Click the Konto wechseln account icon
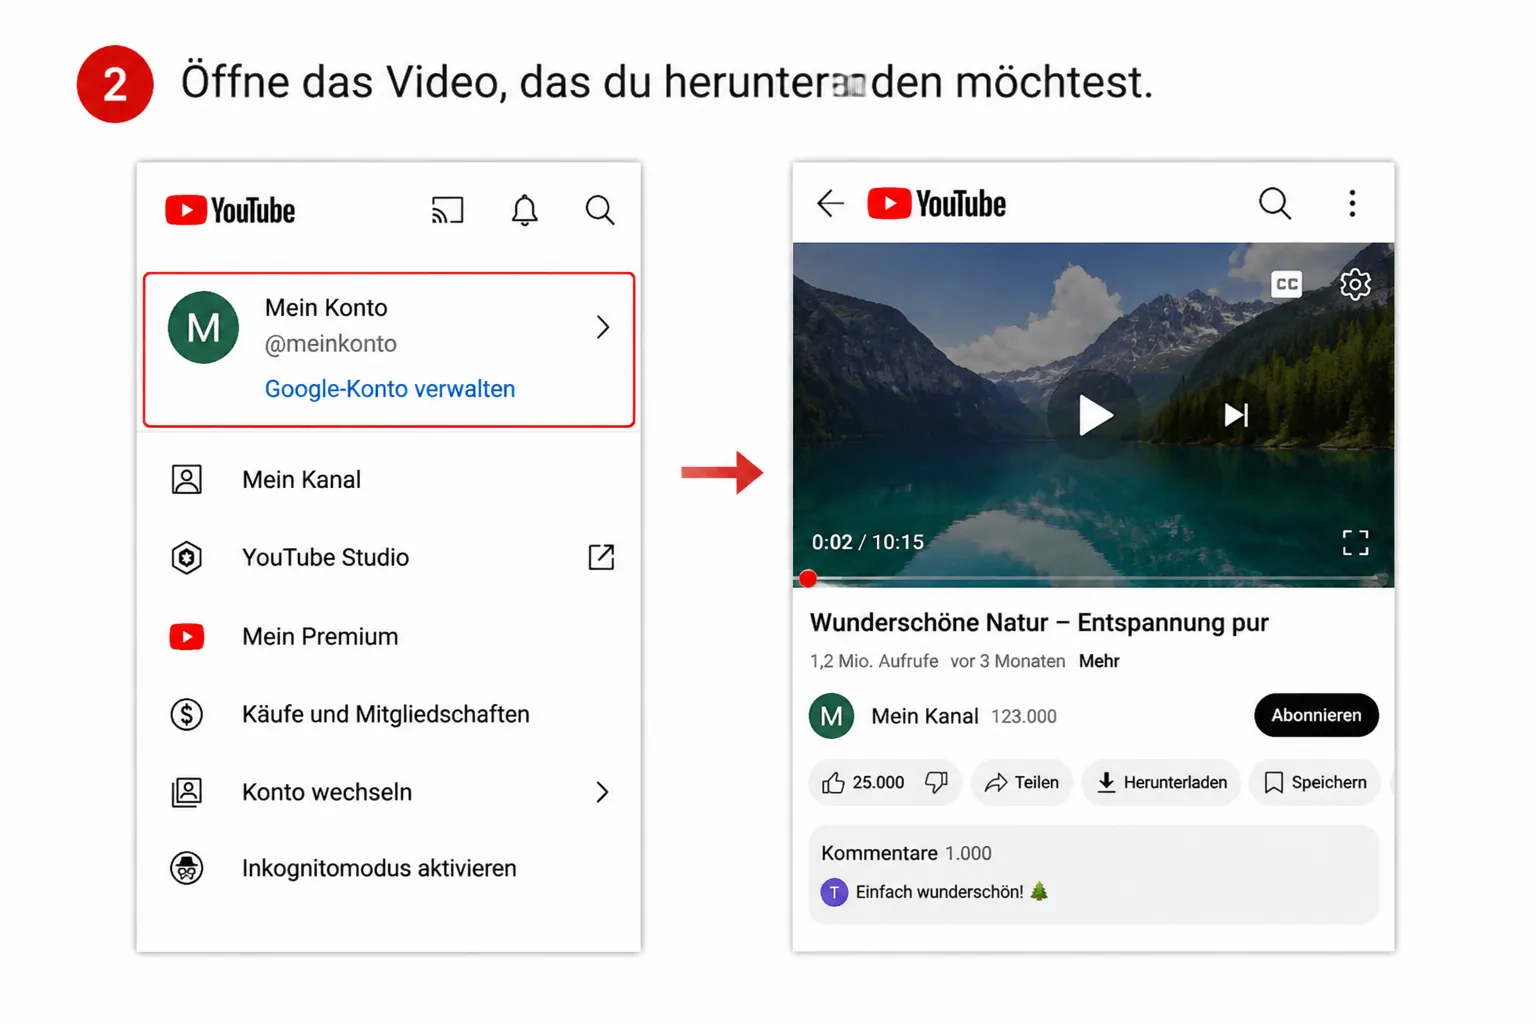 point(187,792)
